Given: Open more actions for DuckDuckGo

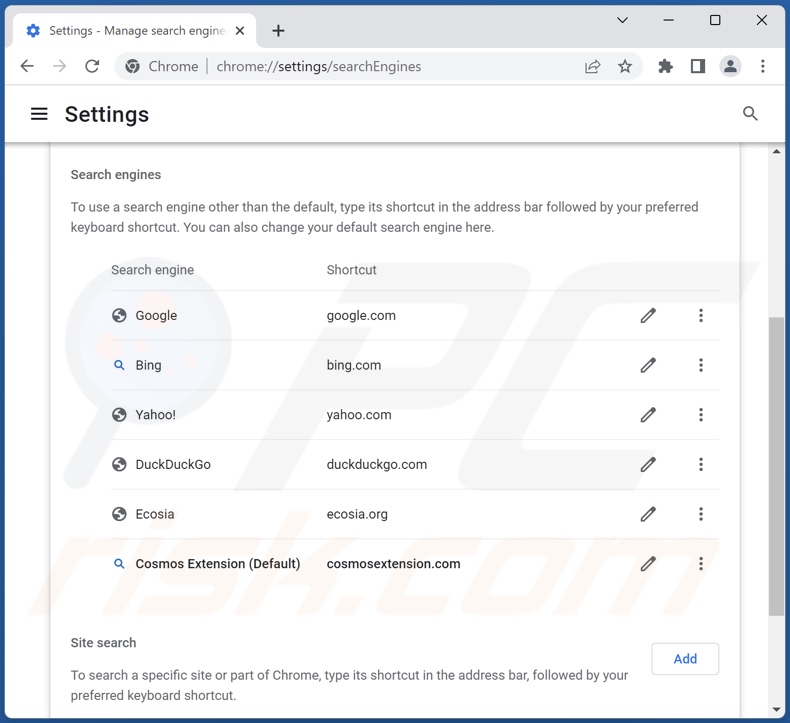Looking at the screenshot, I should (x=701, y=464).
